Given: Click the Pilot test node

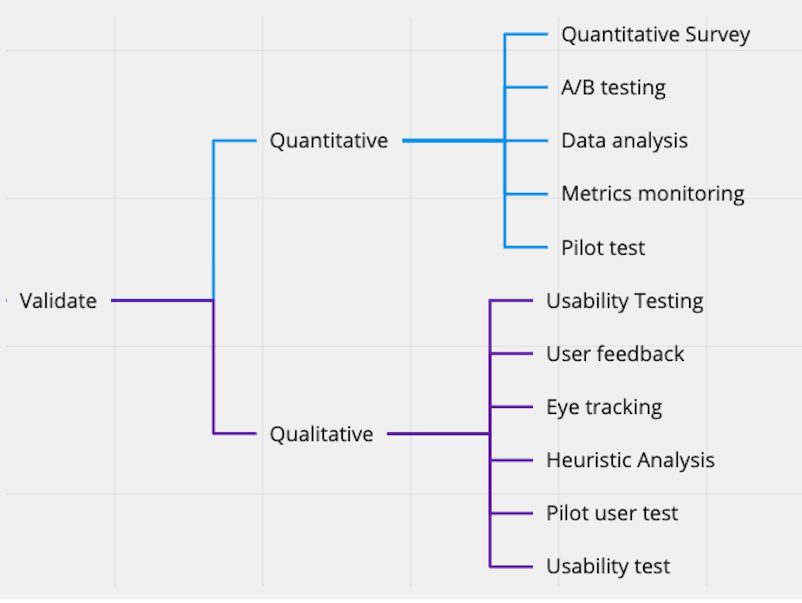Looking at the screenshot, I should click(603, 247).
